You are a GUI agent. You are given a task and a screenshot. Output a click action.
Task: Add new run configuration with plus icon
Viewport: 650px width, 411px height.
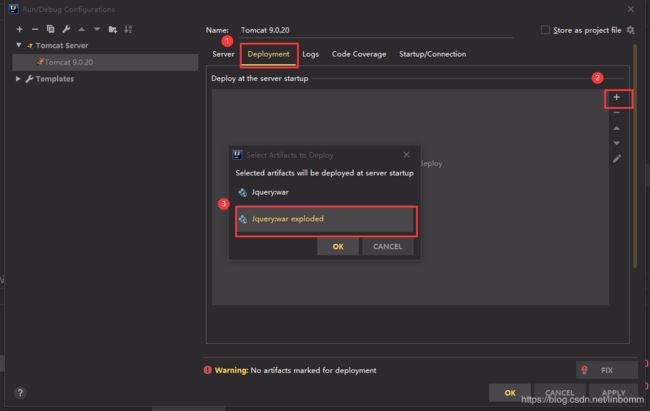(x=19, y=29)
